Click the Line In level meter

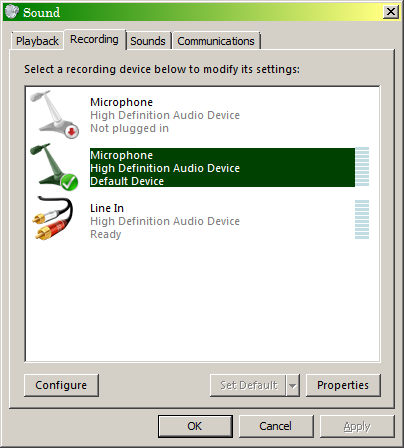pyautogui.click(x=362, y=220)
